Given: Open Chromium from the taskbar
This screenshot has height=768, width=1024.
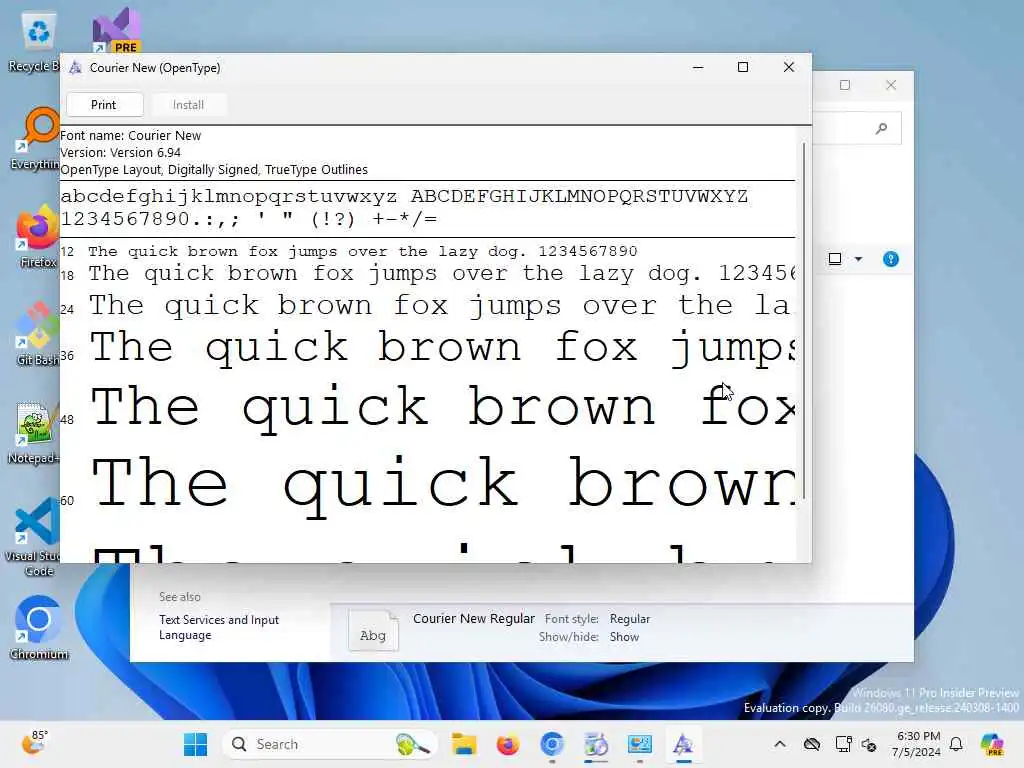Looking at the screenshot, I should click(552, 744).
